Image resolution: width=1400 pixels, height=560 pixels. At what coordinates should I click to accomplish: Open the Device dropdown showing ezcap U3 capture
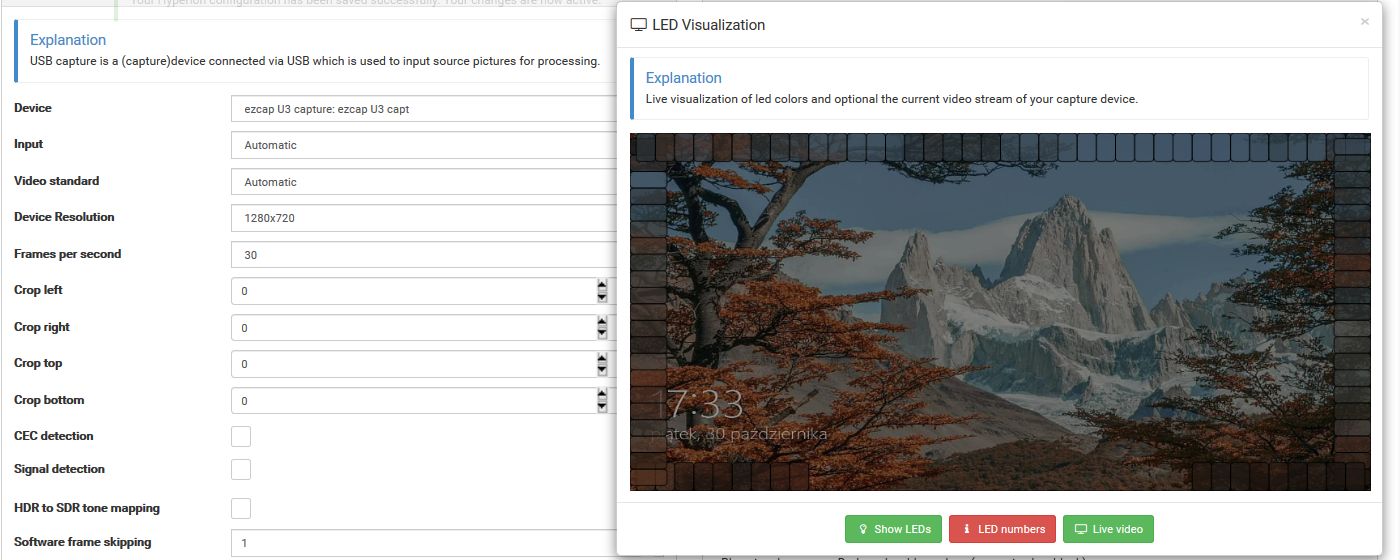click(424, 108)
